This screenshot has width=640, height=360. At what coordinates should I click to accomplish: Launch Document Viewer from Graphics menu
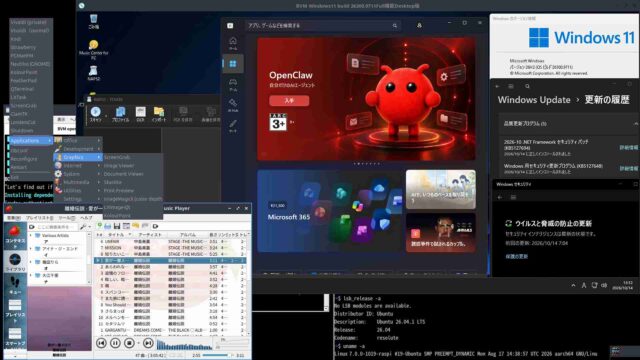(132, 174)
